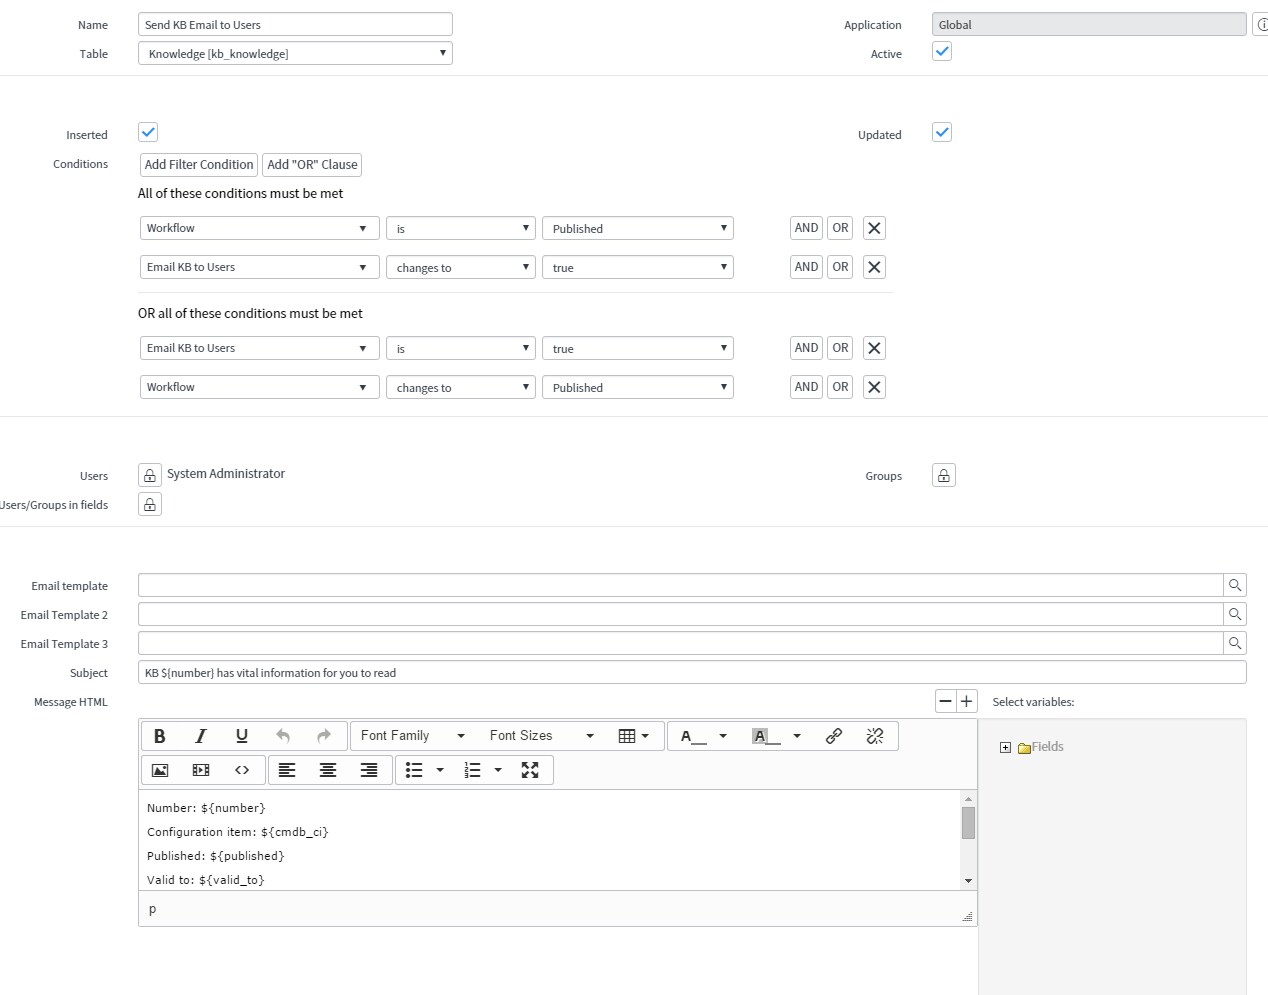Shrink the message editor with minus button
Viewport: 1268px width, 995px height.
pos(945,701)
